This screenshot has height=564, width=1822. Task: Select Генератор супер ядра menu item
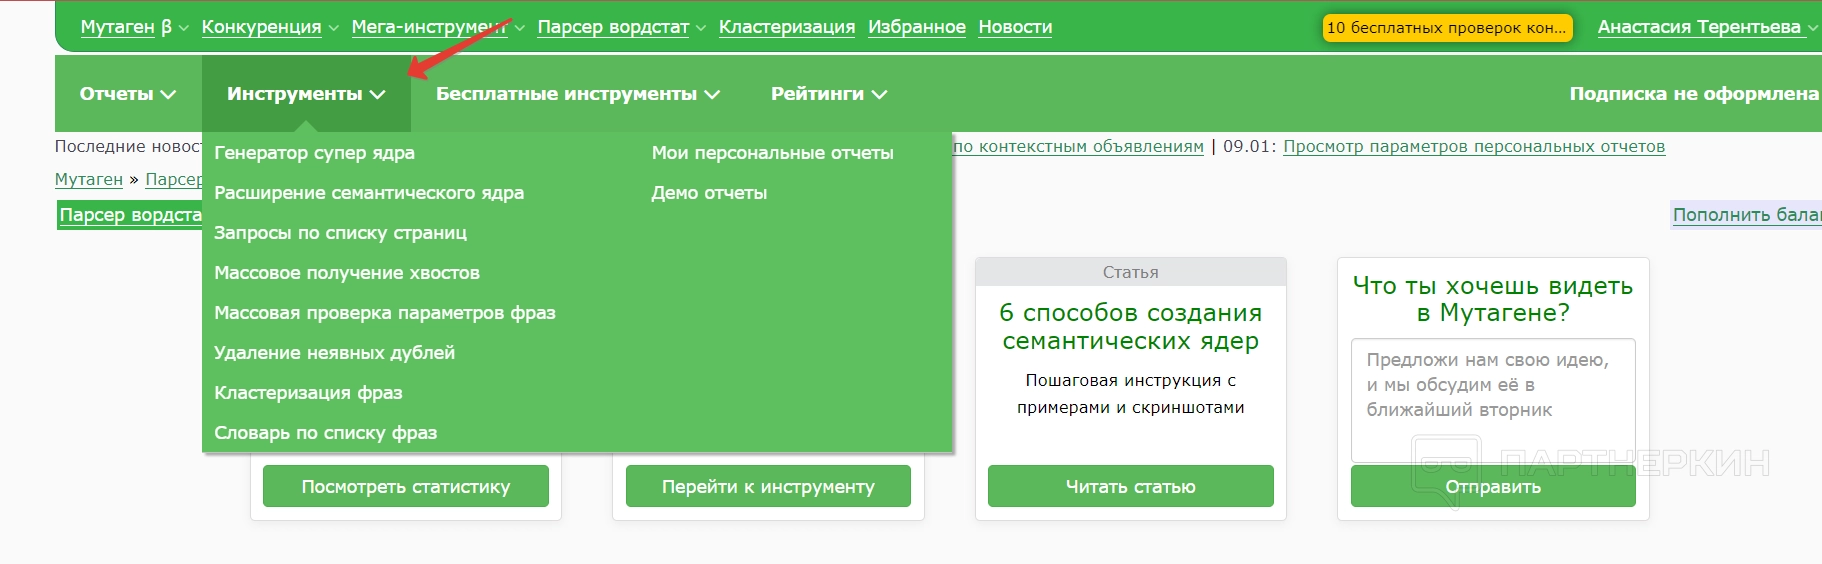tap(314, 153)
